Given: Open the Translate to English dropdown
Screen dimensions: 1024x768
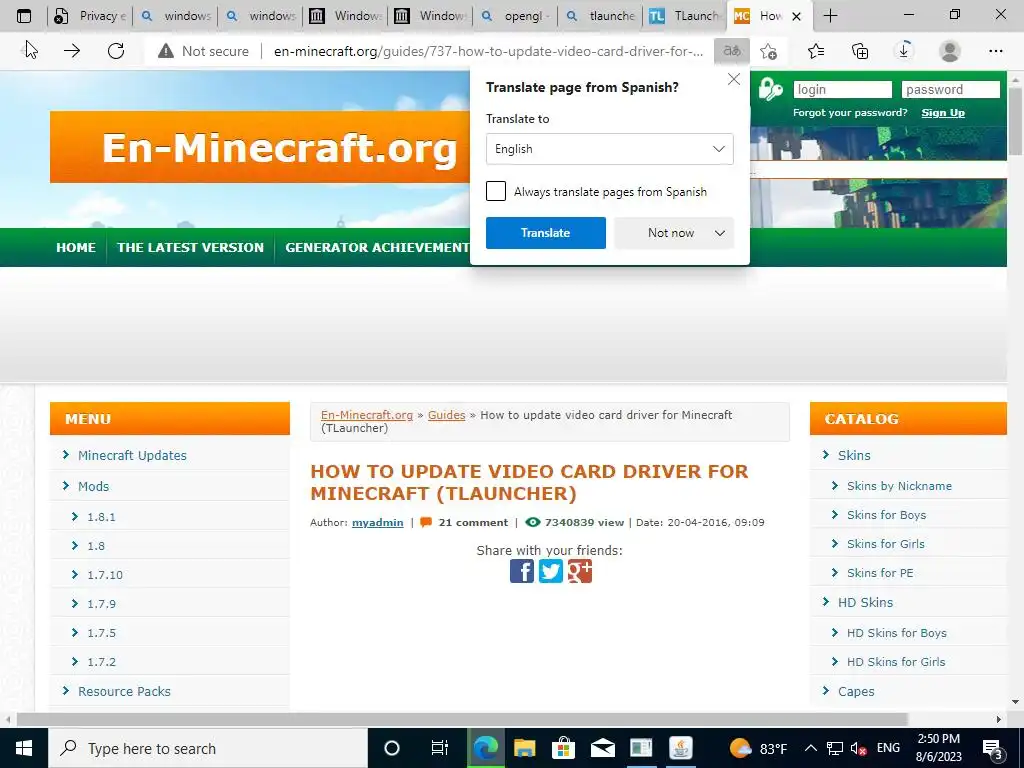Looking at the screenshot, I should coord(609,149).
